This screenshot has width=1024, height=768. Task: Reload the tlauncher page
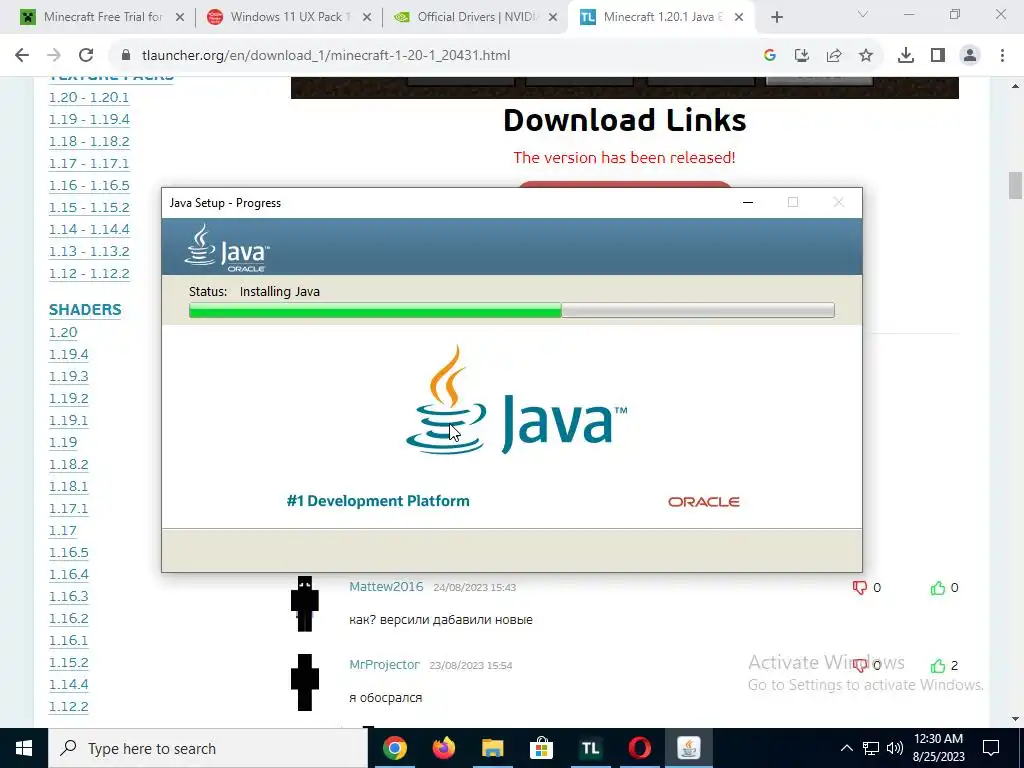click(86, 56)
